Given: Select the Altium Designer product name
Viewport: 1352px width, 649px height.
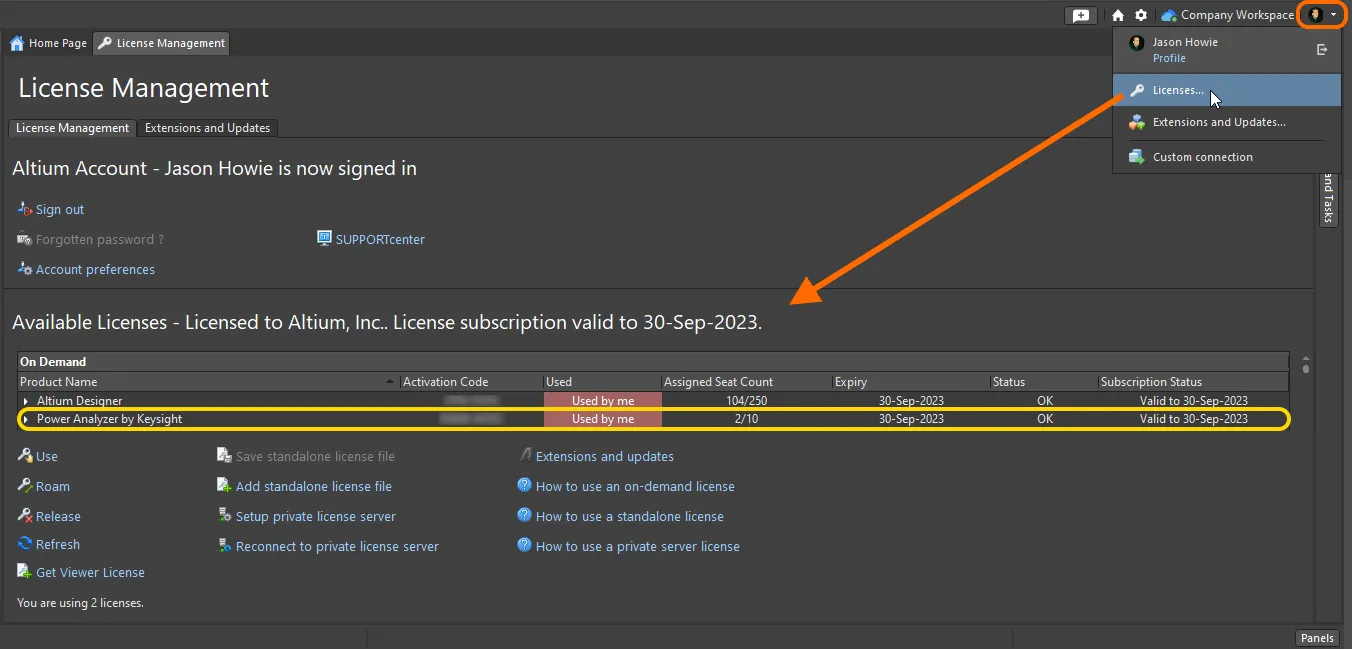Looking at the screenshot, I should tap(80, 401).
